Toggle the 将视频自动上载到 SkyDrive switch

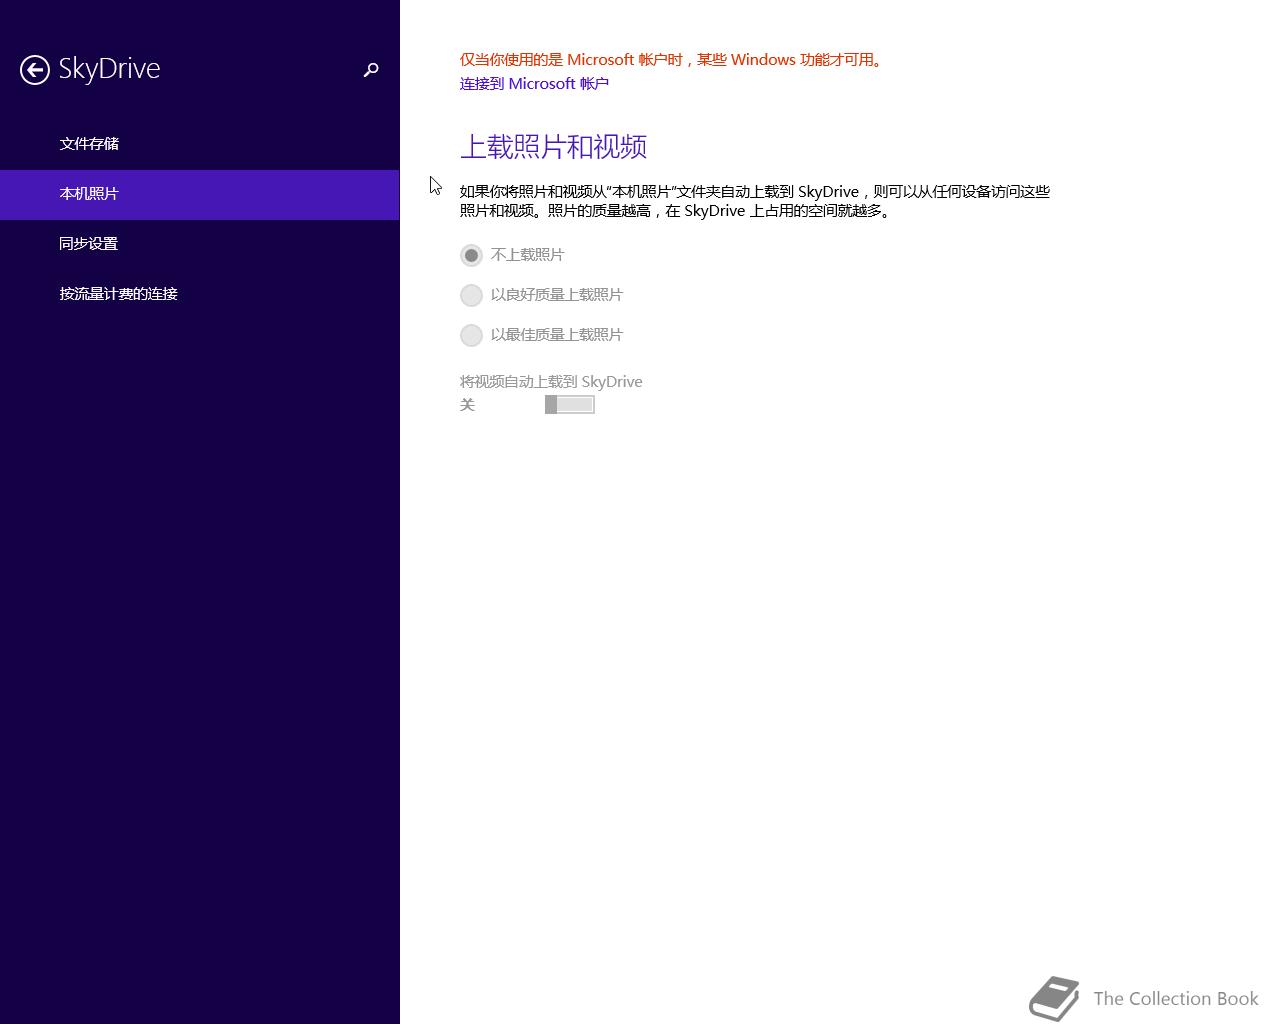click(x=570, y=404)
